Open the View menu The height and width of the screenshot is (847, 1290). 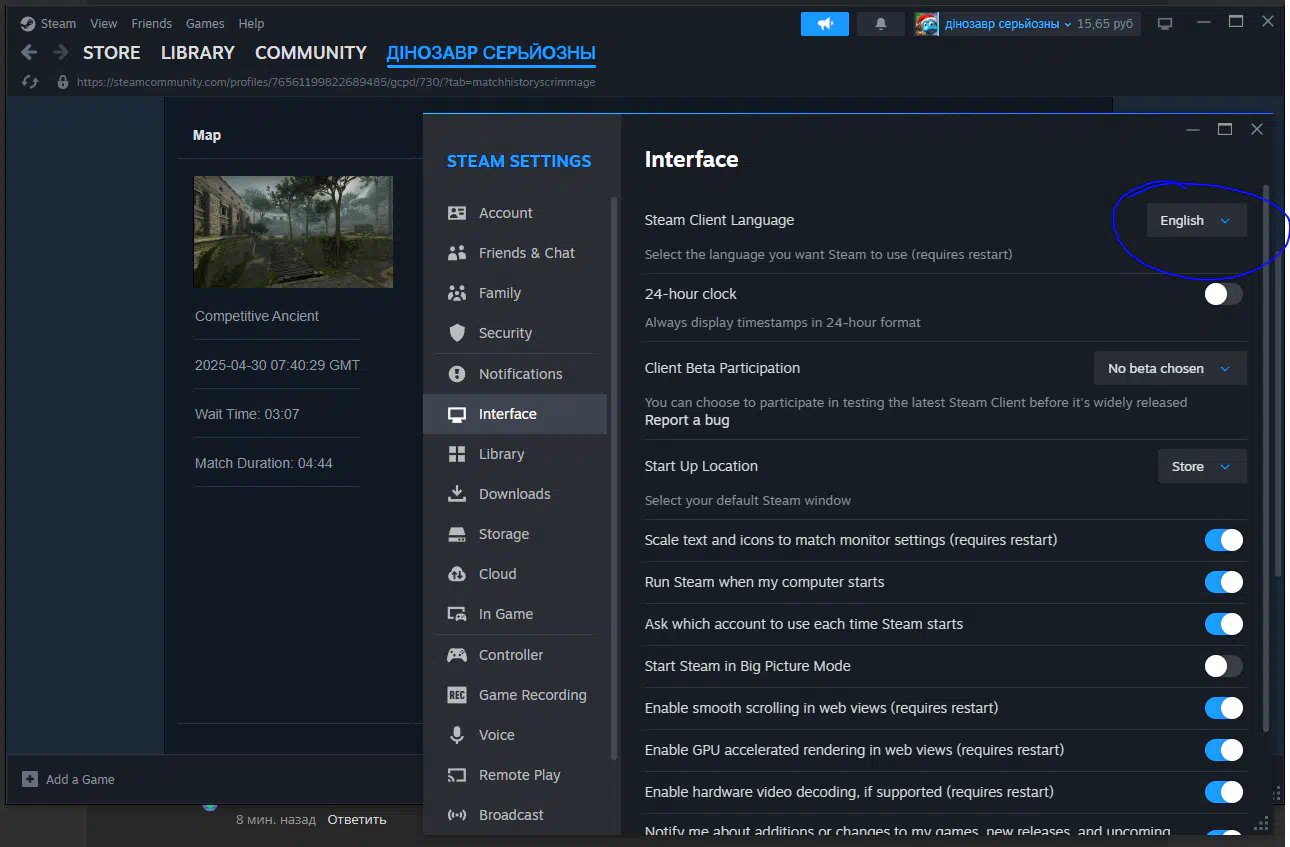(103, 23)
